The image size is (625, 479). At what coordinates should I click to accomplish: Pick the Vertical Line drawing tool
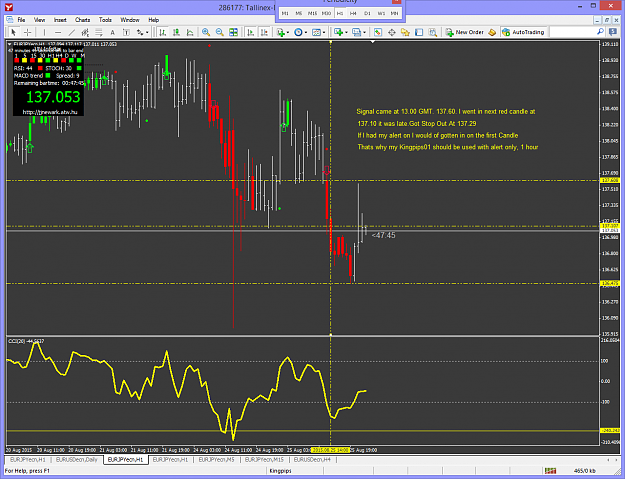(x=44, y=32)
